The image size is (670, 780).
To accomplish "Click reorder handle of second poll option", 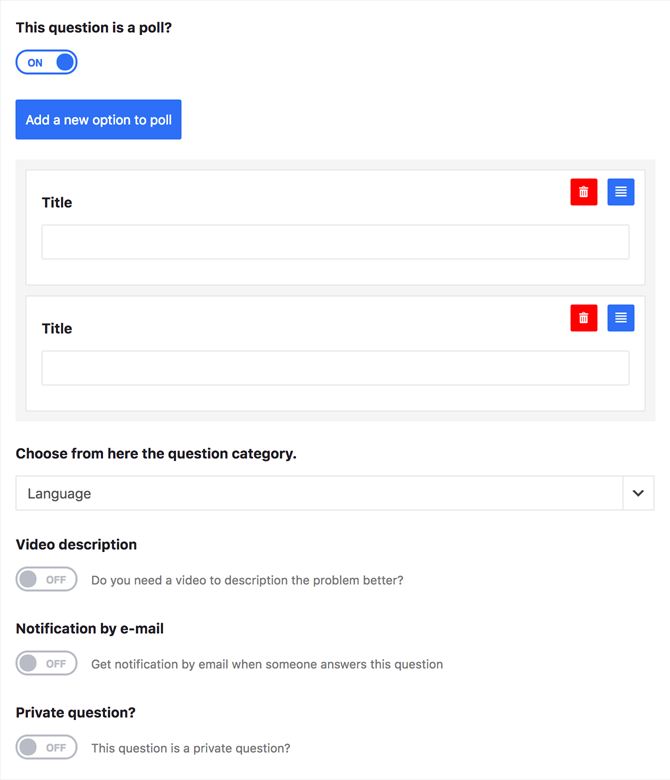I will point(621,317).
